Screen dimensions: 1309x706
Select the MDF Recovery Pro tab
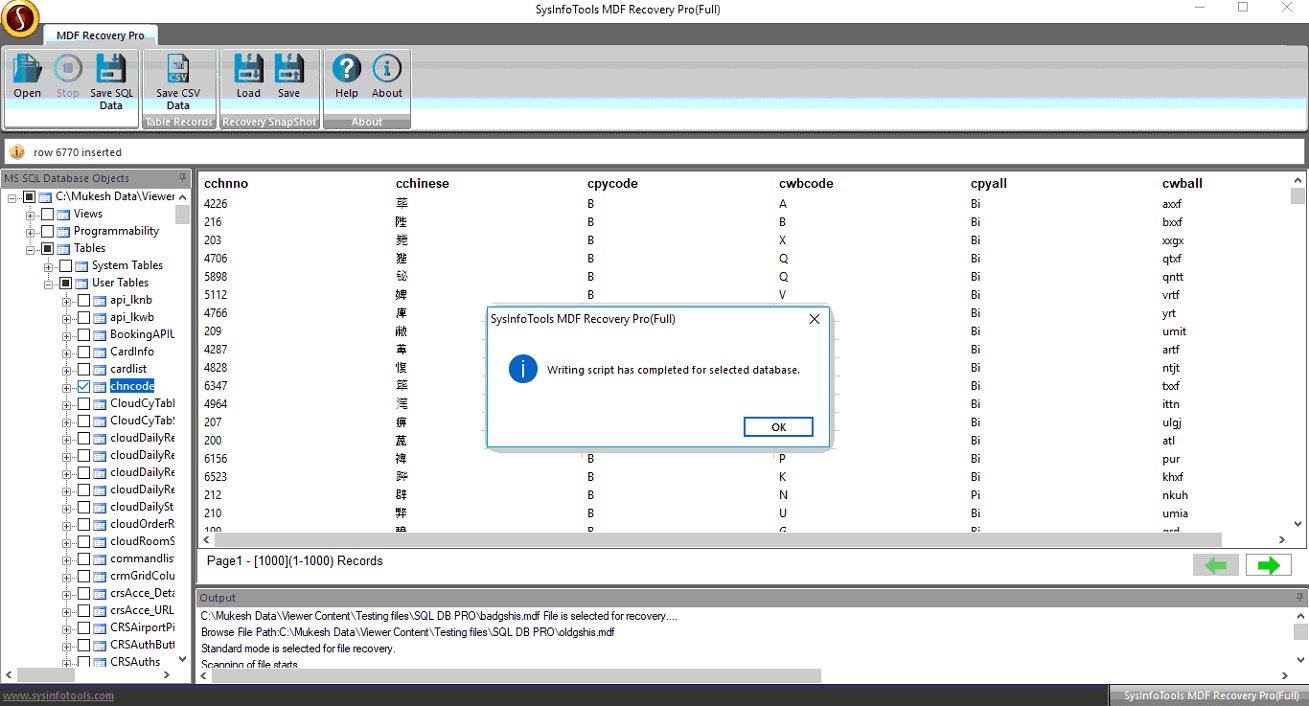tap(100, 35)
